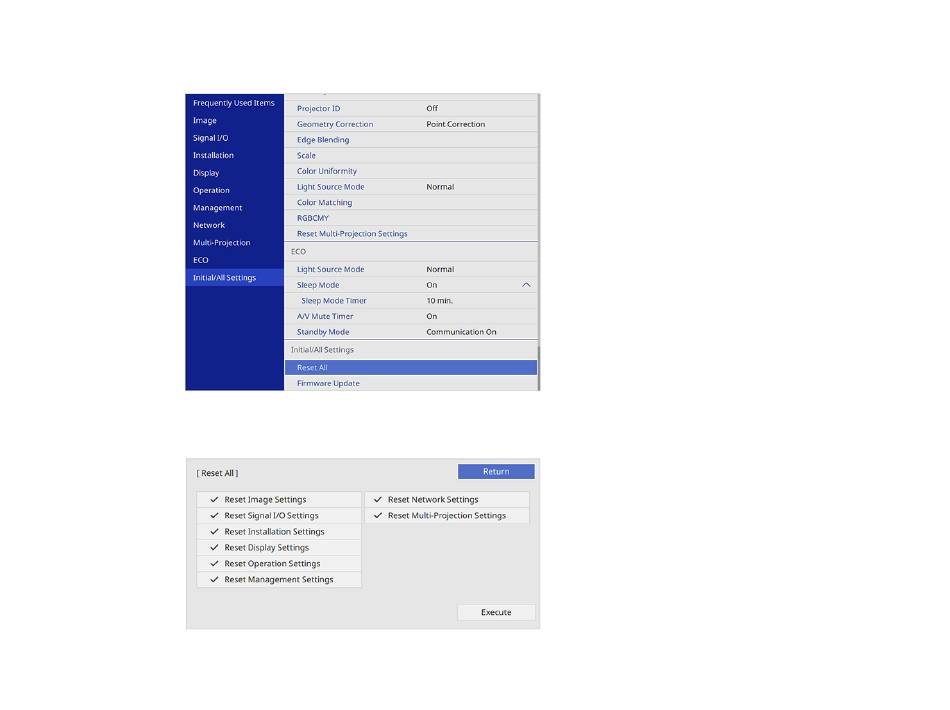Toggle Reset Network Settings checkbox

click(x=447, y=500)
